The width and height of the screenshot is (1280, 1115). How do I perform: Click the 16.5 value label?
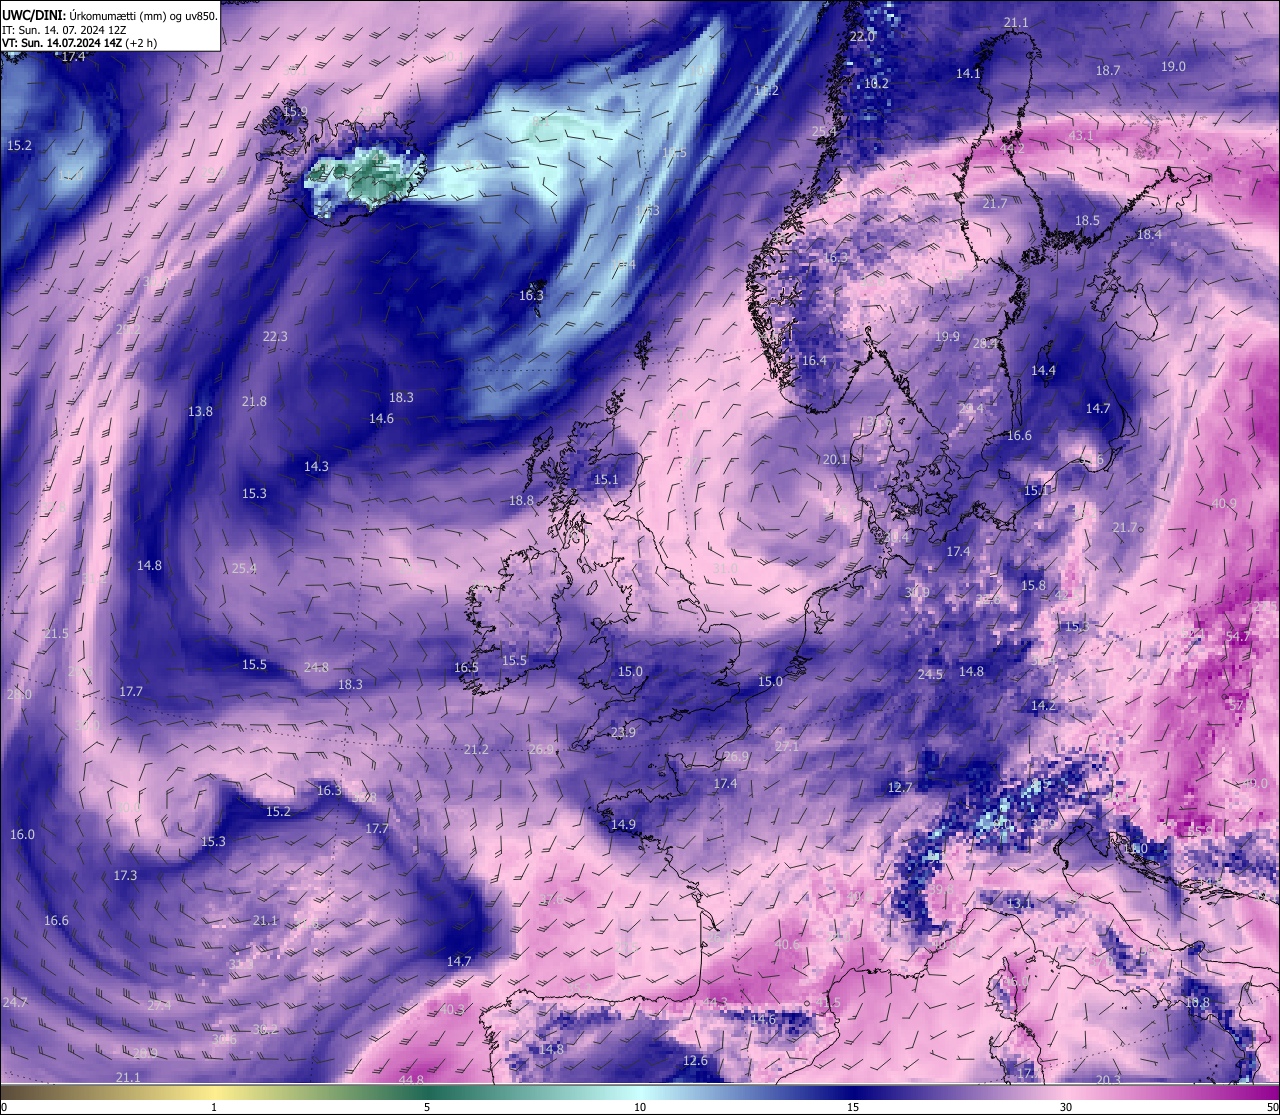(466, 668)
